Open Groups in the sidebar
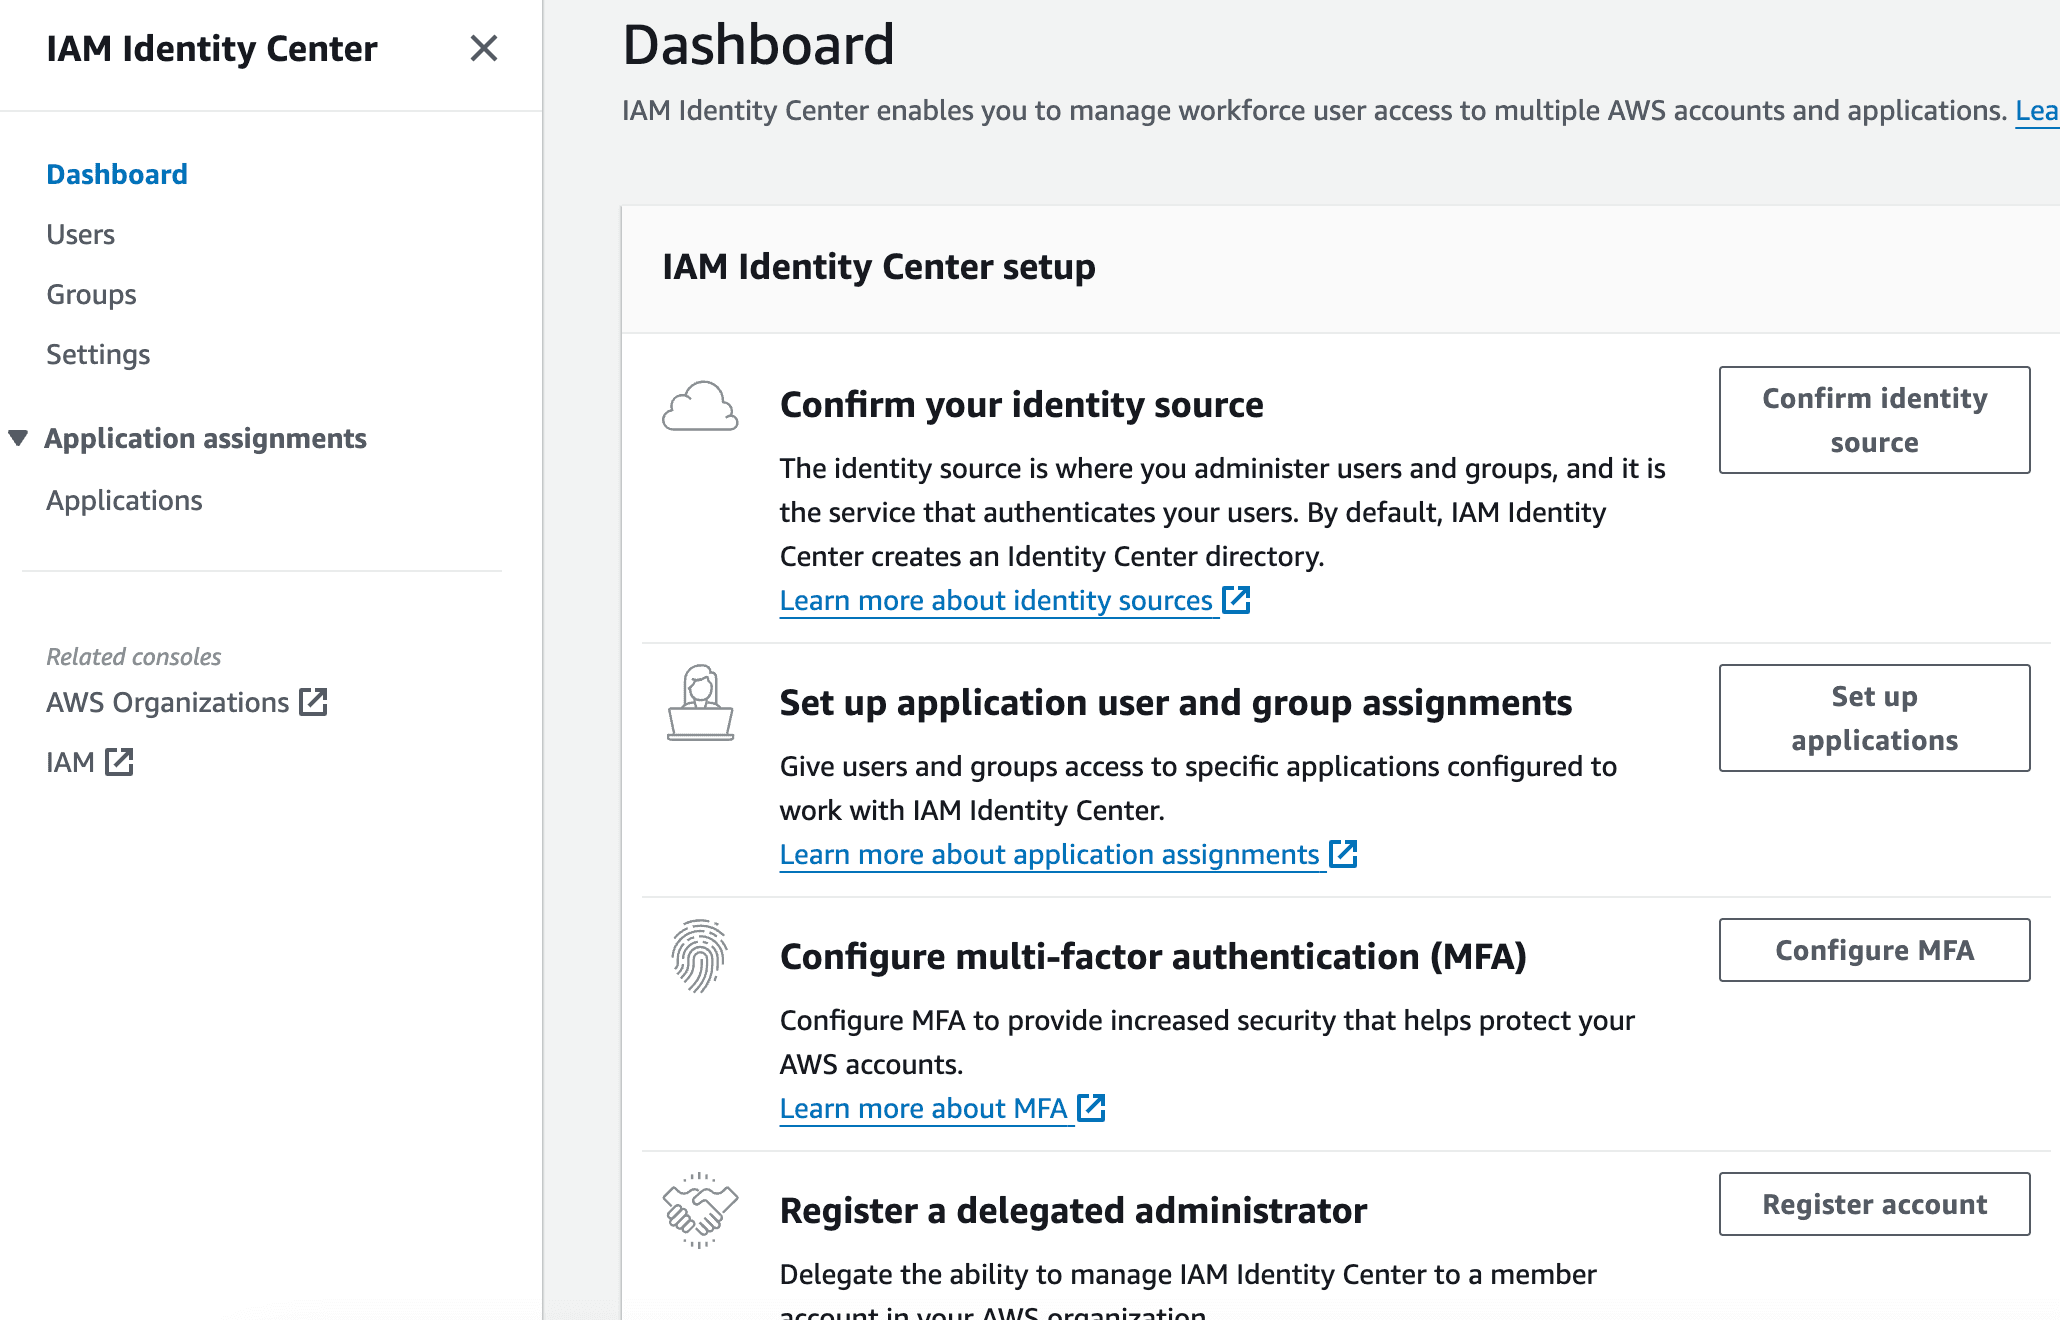The height and width of the screenshot is (1320, 2060). 91,294
